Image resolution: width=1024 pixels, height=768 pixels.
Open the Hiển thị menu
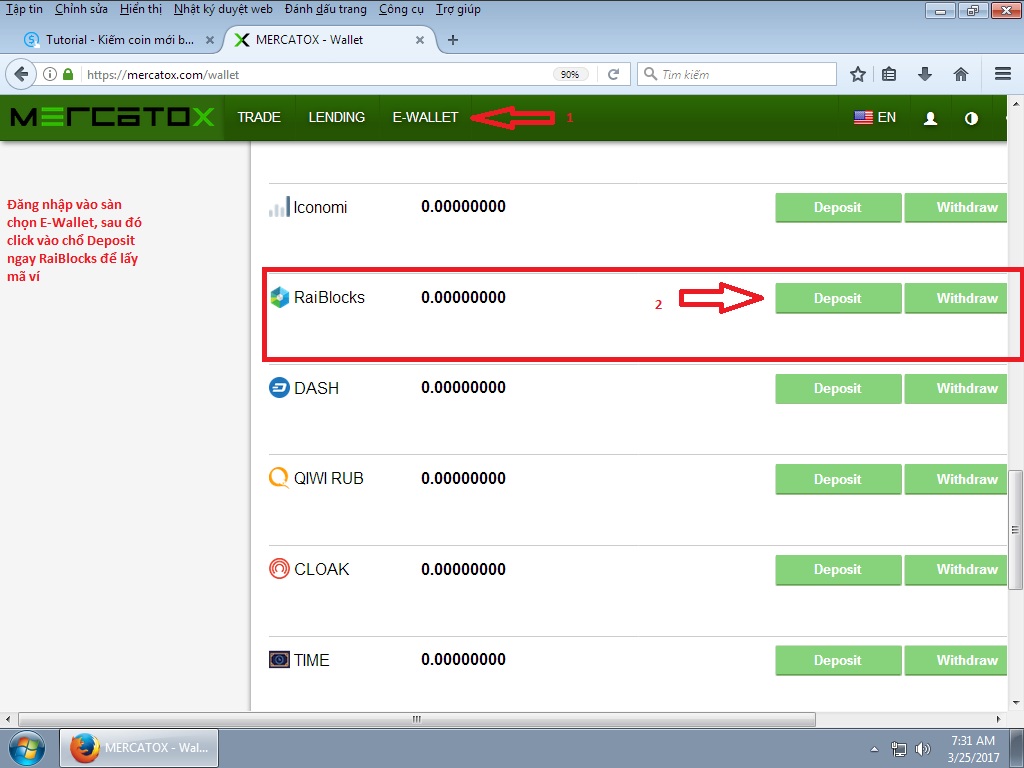point(140,9)
